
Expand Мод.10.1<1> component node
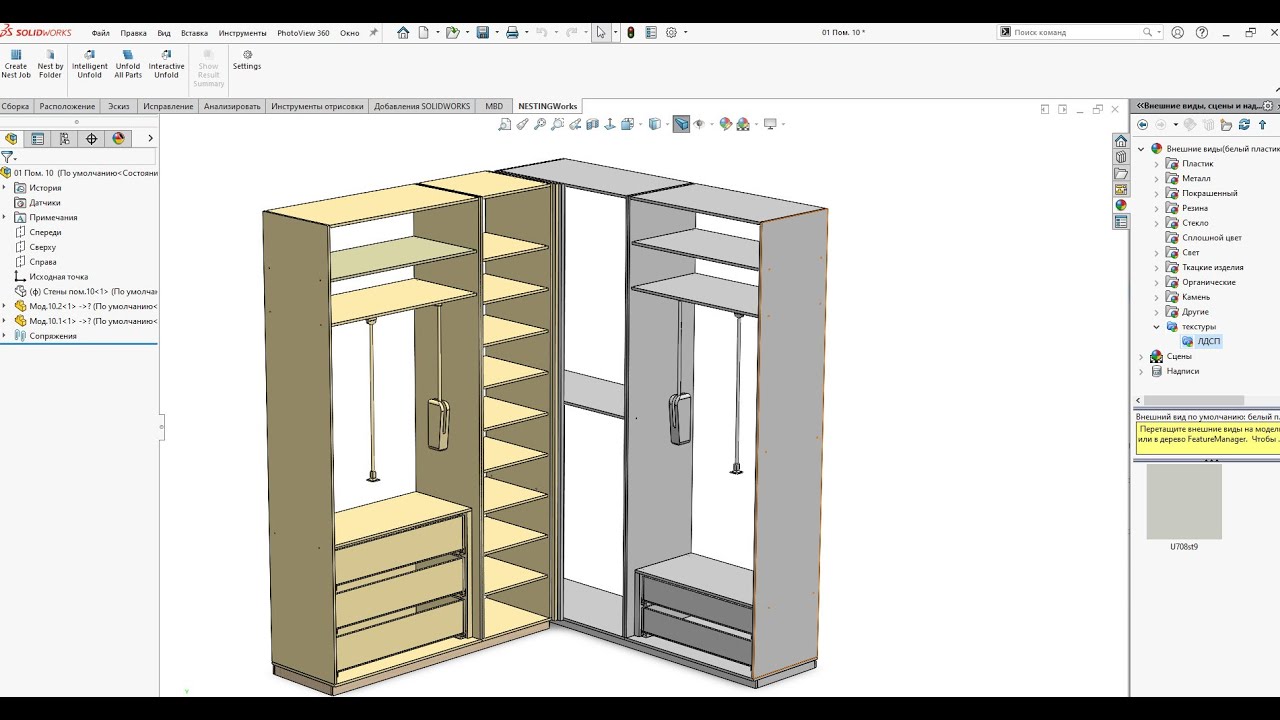pos(5,321)
